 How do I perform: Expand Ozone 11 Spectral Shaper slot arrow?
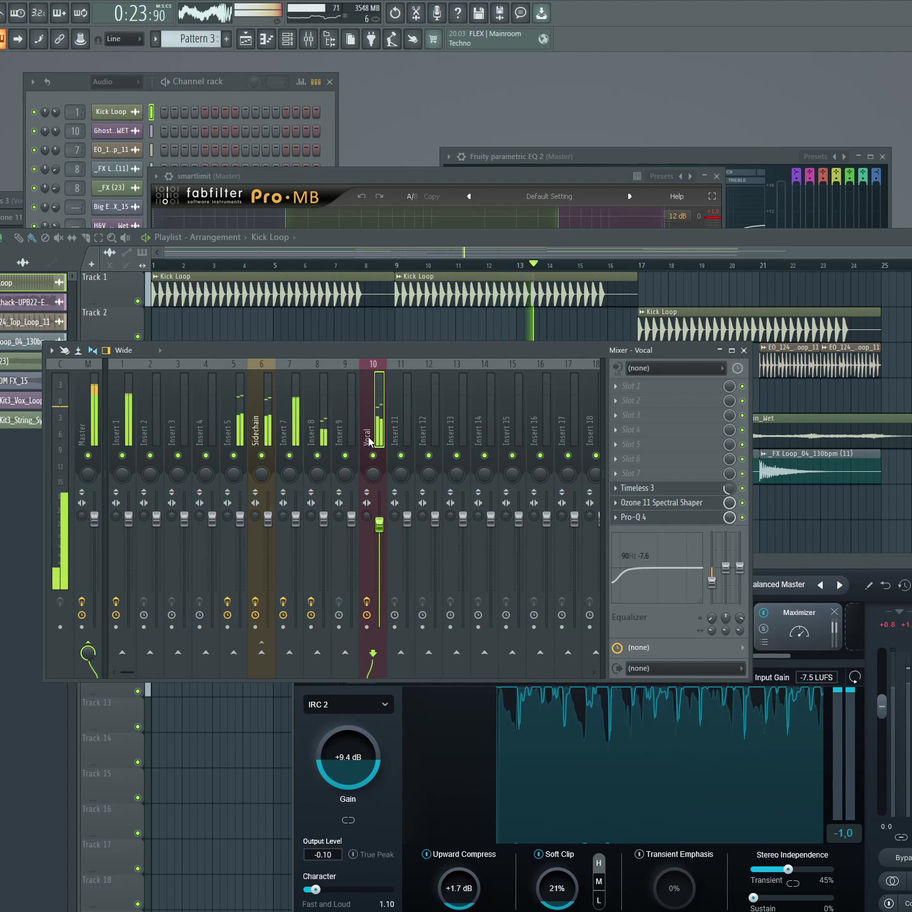pyautogui.click(x=615, y=503)
